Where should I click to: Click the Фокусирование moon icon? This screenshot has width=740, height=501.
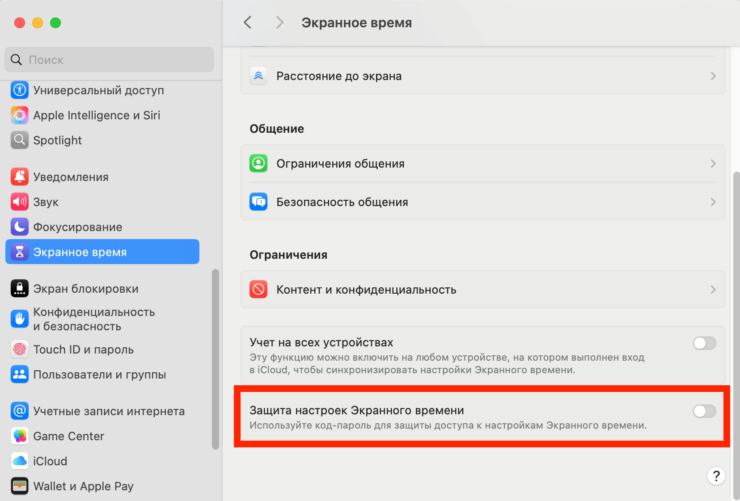coord(19,227)
